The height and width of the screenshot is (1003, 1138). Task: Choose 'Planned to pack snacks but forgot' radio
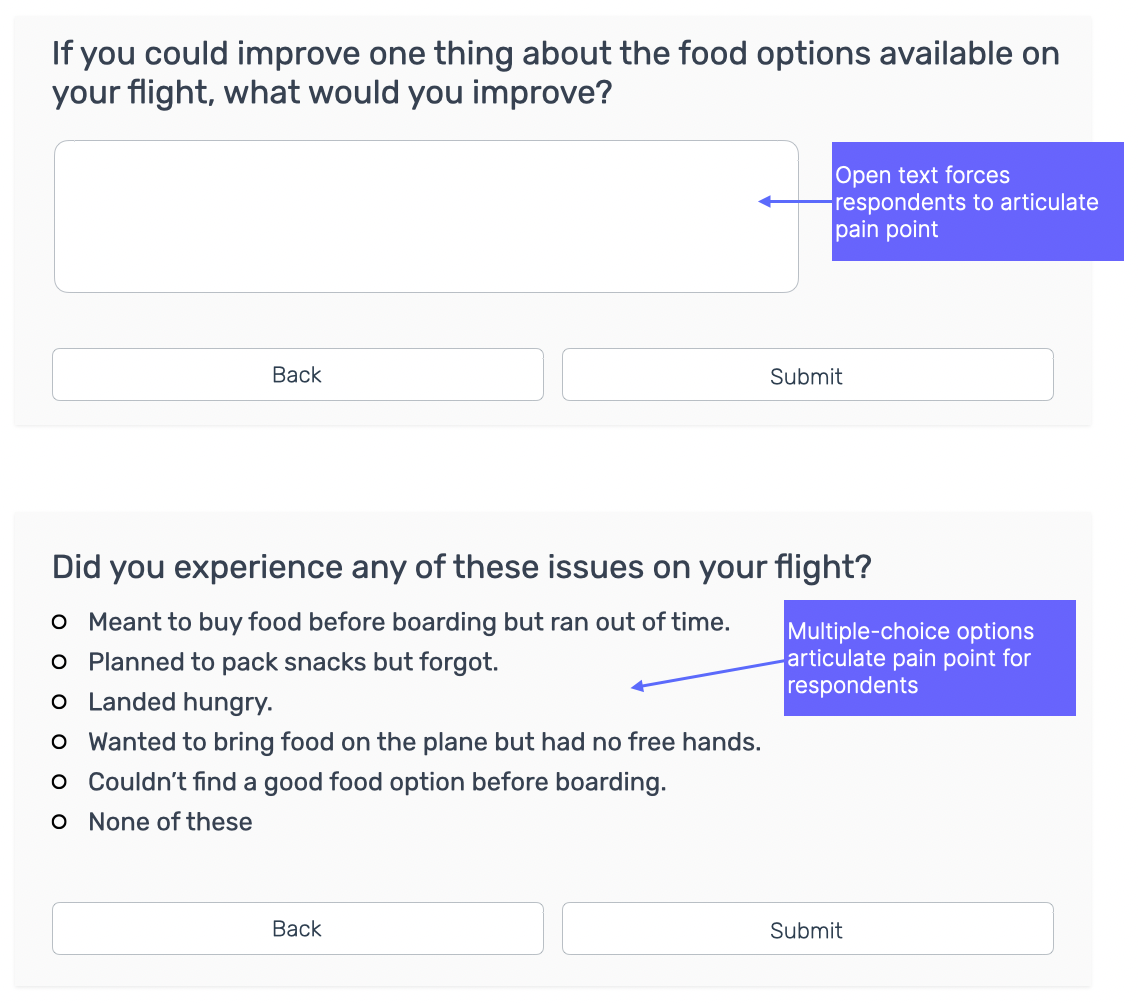click(x=59, y=662)
